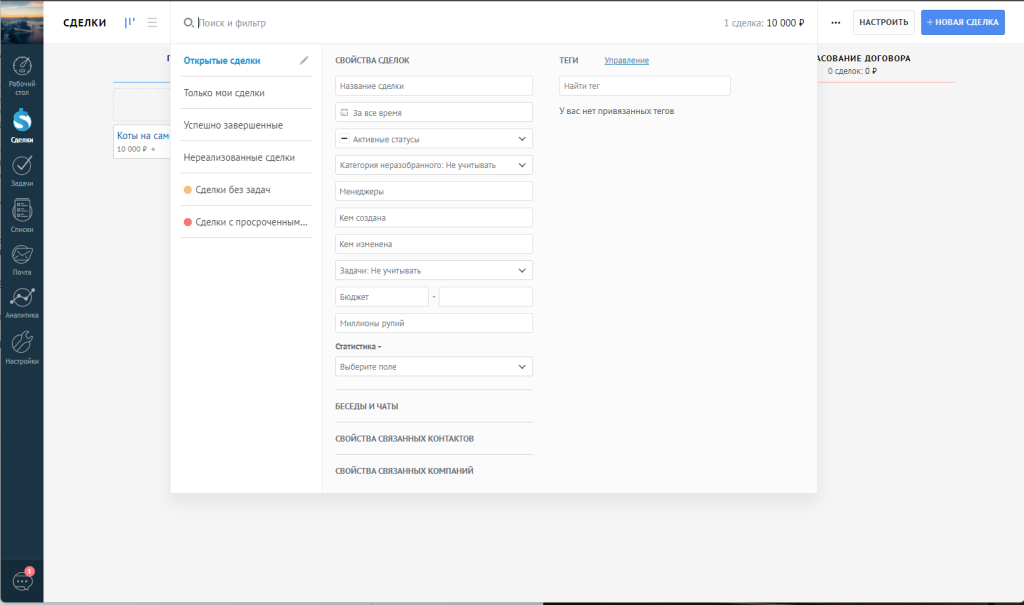Expand the Свойства связанных контактов section
This screenshot has height=605, width=1024.
tap(404, 439)
